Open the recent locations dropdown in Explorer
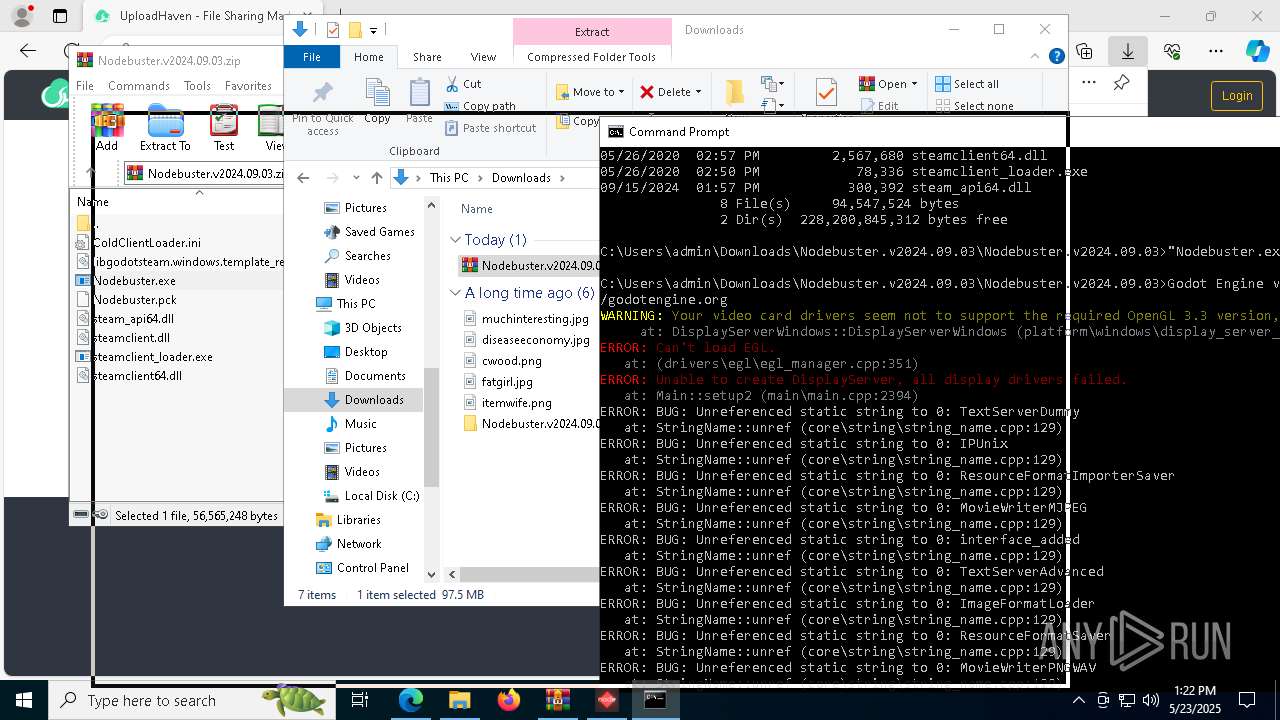The height and width of the screenshot is (720, 1280). coord(355,178)
